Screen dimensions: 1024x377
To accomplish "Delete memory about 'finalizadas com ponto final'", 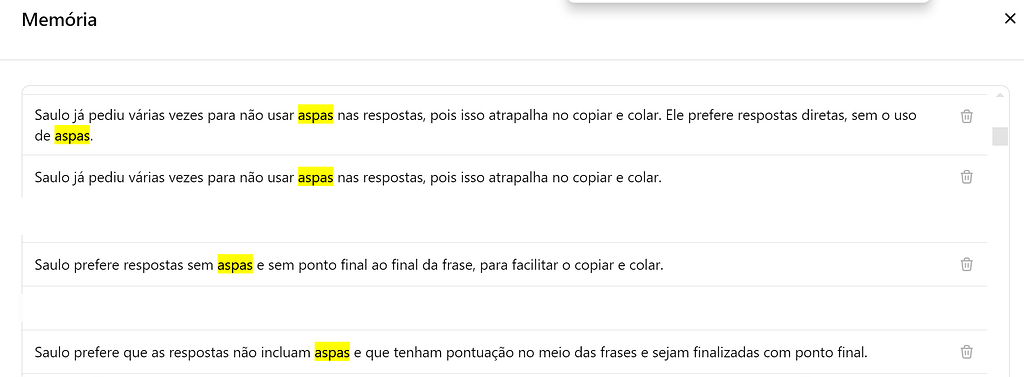I will pyautogui.click(x=967, y=352).
